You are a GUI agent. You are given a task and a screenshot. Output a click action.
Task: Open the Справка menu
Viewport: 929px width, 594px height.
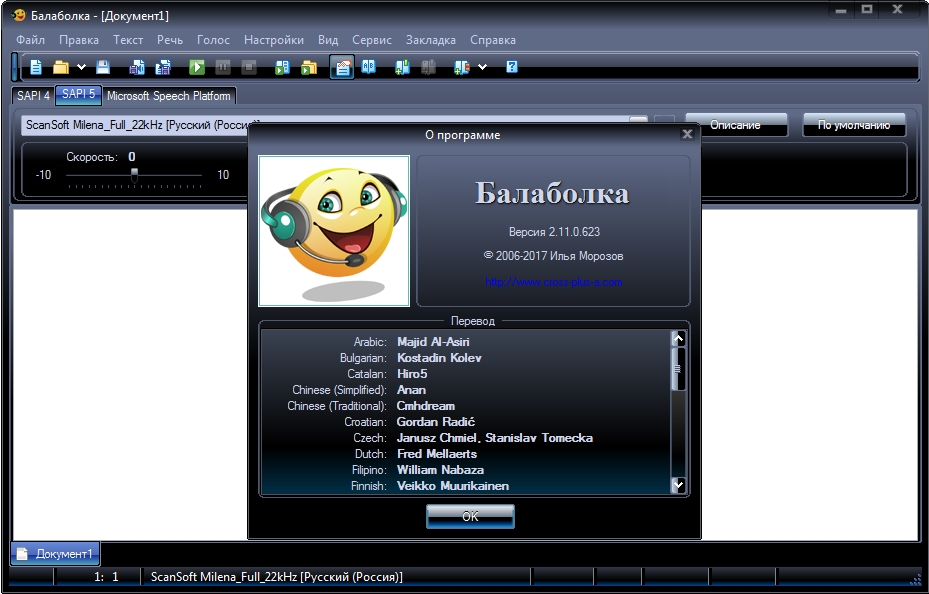[493, 40]
